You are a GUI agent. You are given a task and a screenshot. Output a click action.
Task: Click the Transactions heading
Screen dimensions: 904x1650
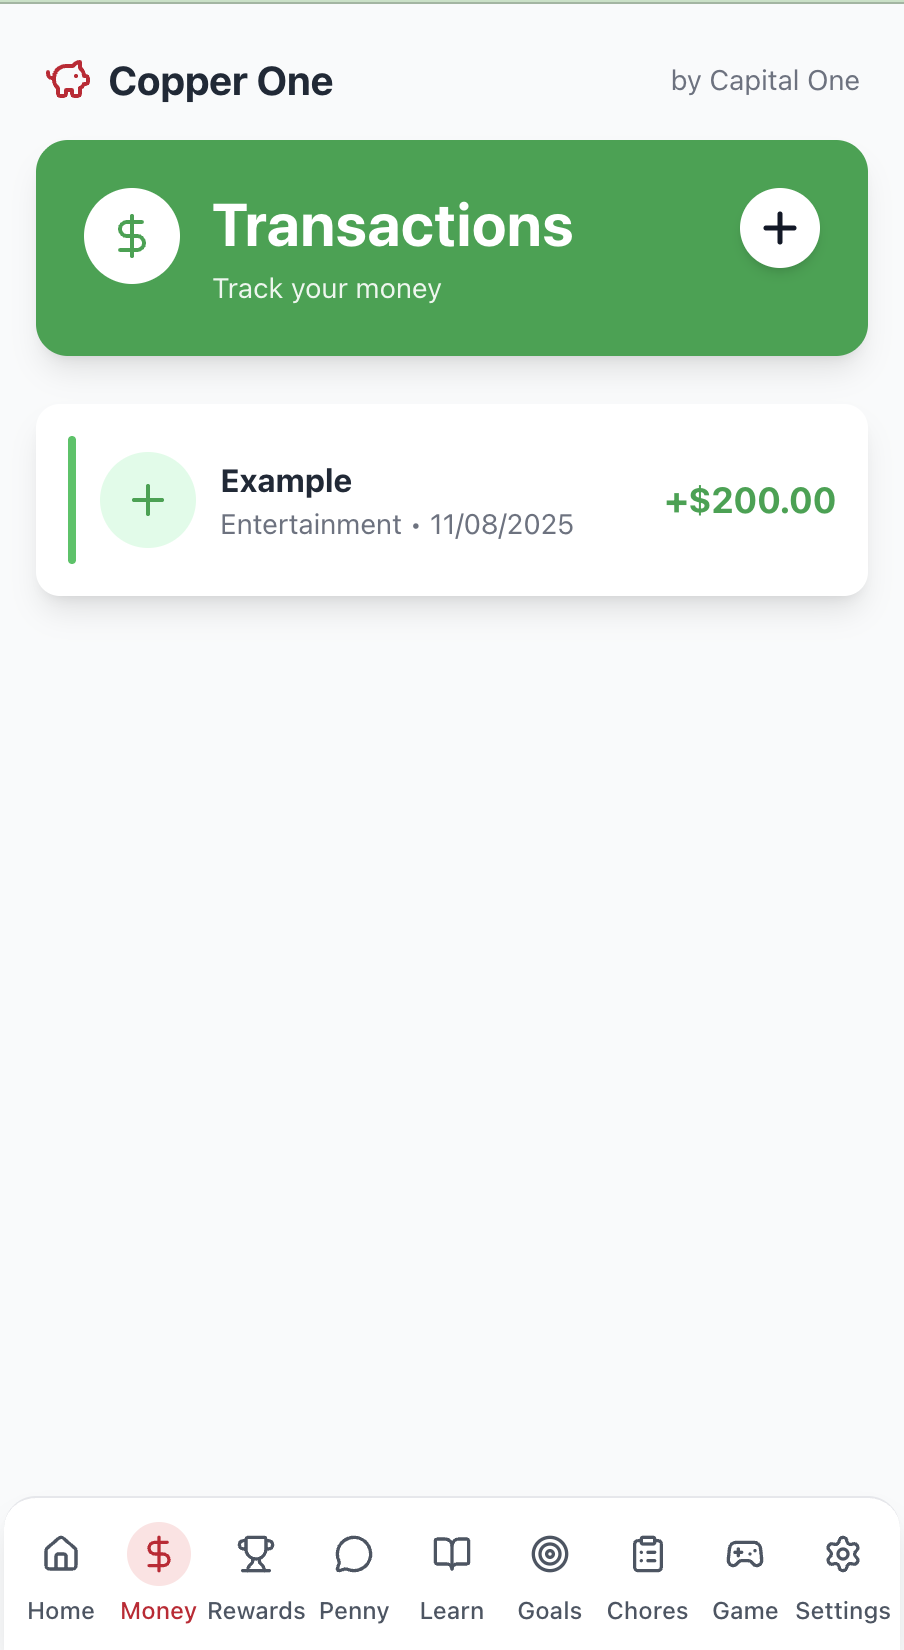[x=393, y=226]
